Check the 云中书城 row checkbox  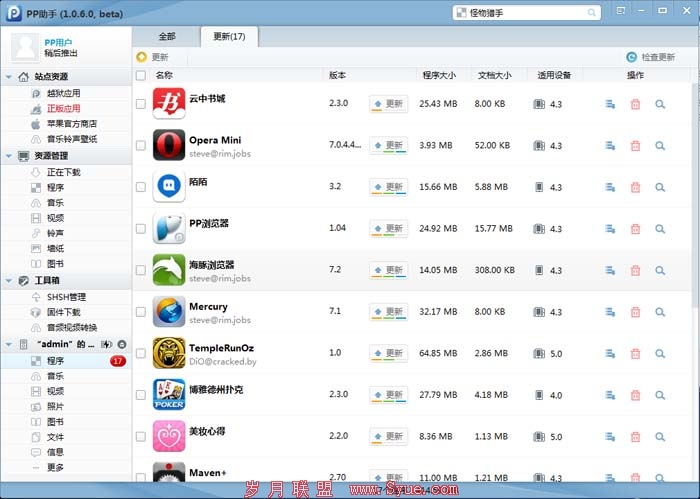pyautogui.click(x=141, y=104)
